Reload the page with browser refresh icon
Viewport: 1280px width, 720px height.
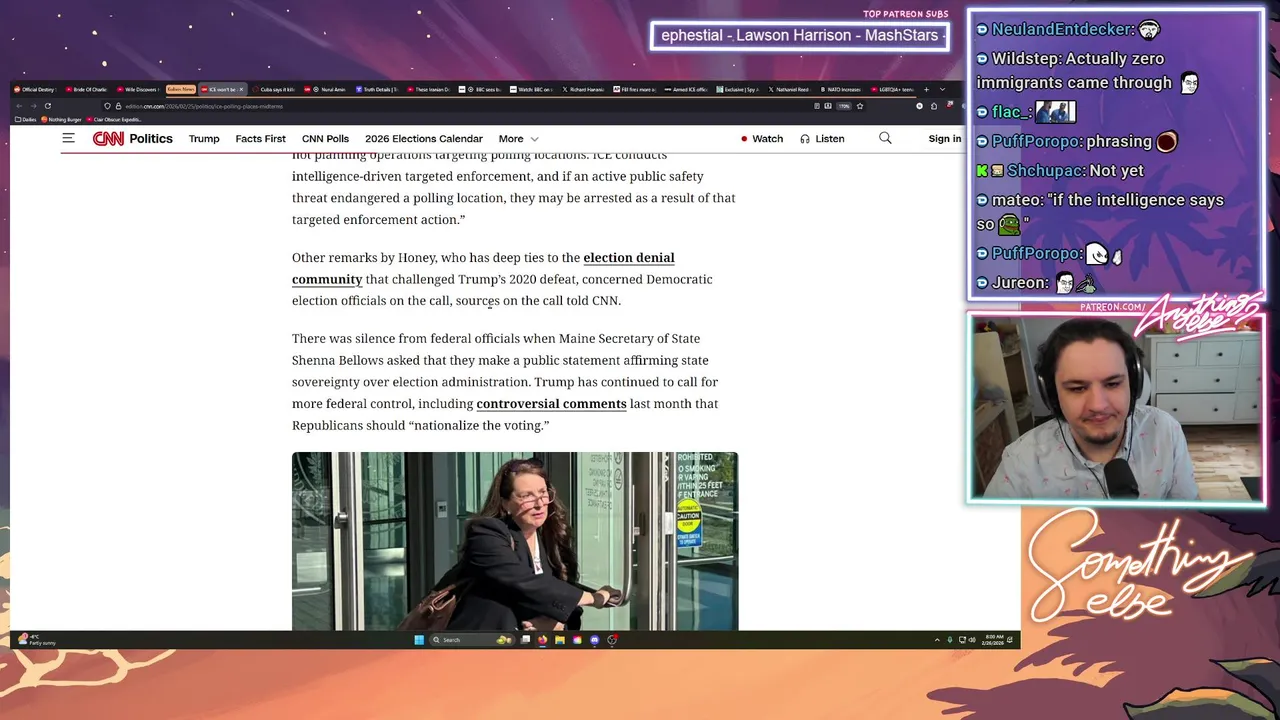coord(47,106)
